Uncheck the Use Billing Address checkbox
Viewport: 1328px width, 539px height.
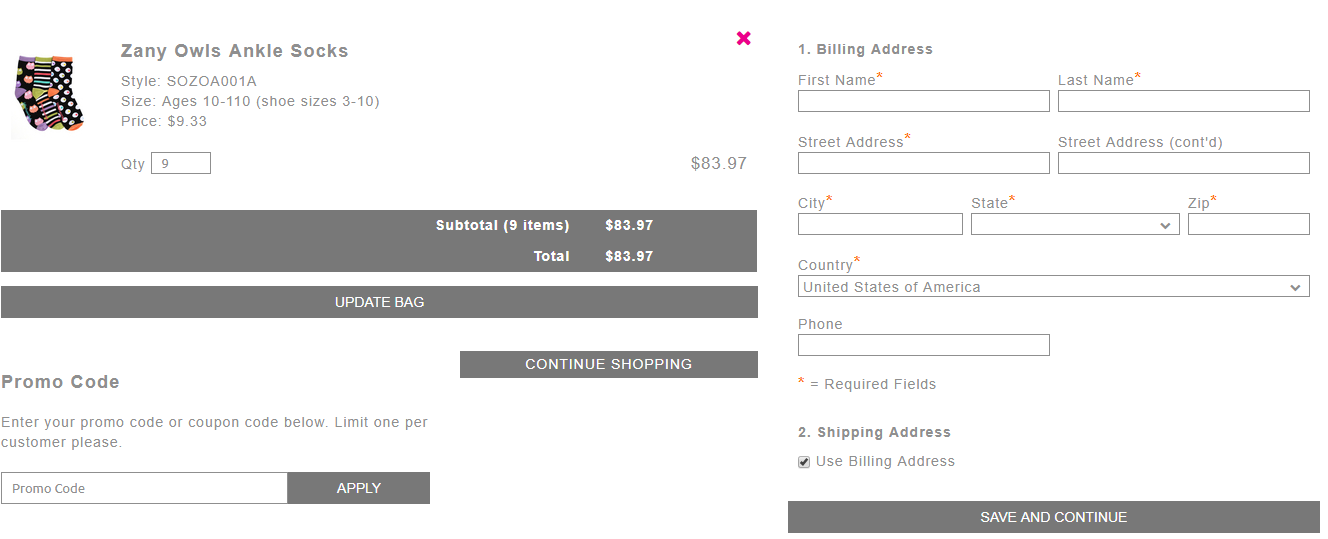click(x=804, y=462)
